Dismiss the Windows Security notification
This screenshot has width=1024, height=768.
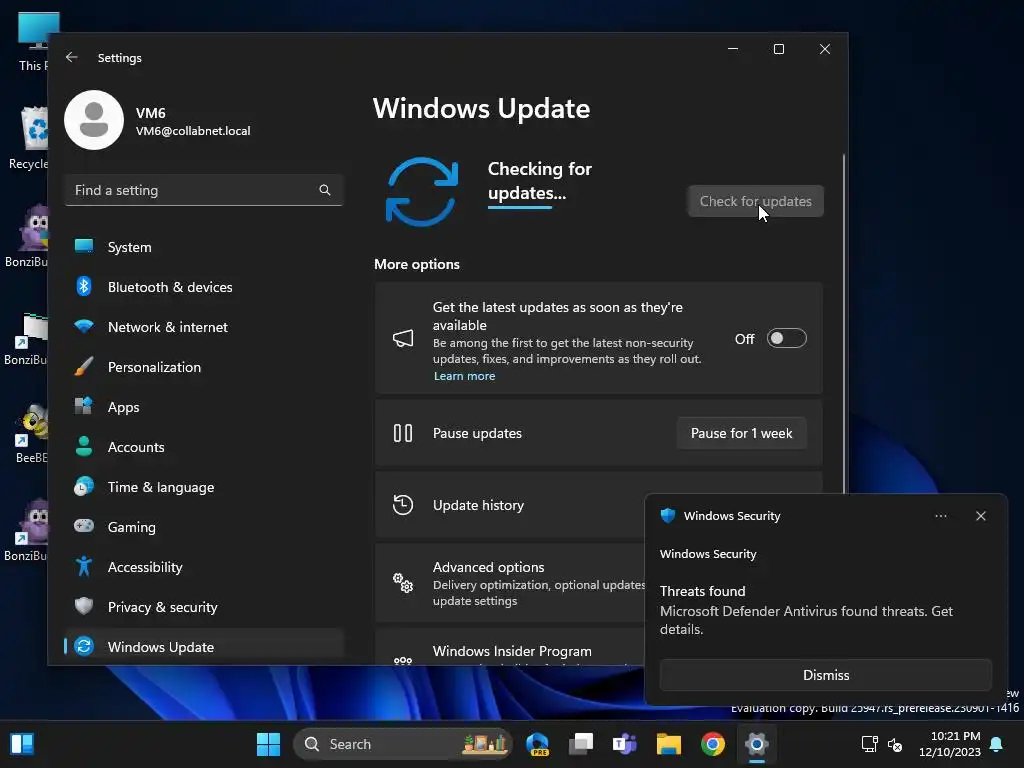[826, 675]
